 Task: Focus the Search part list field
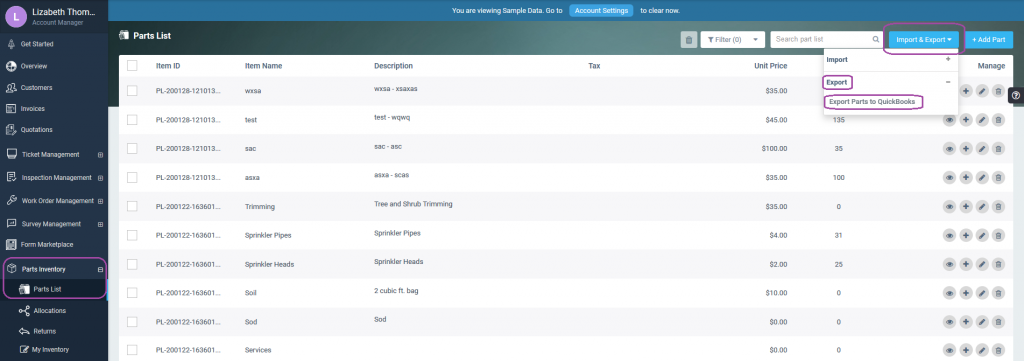click(x=822, y=40)
